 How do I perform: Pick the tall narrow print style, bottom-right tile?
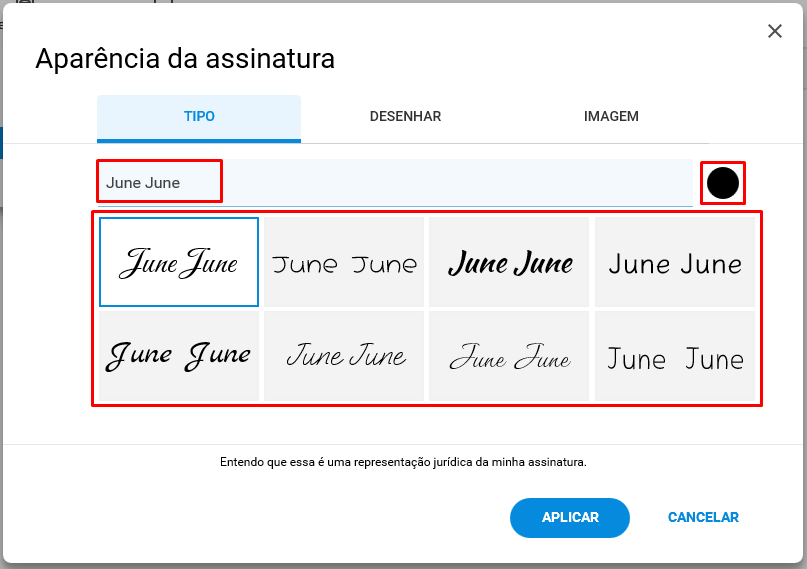(x=675, y=356)
